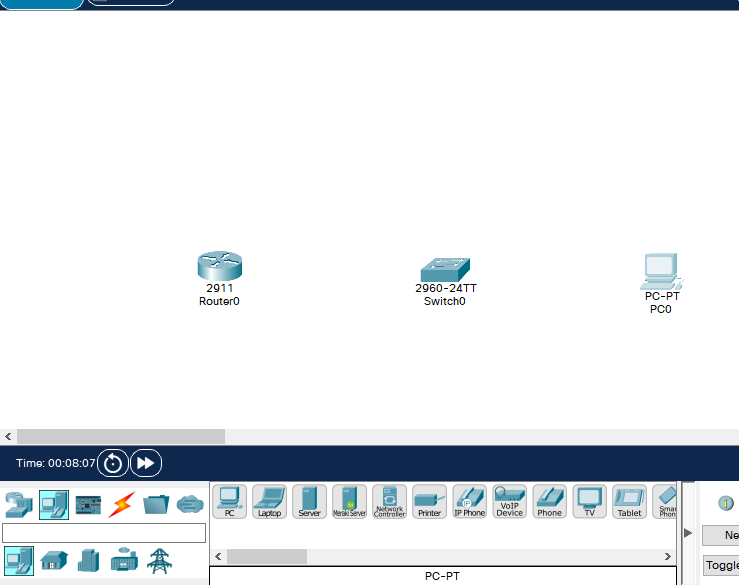Select the 2911 Router0 device
Screen dimensions: 739x585
tap(220, 266)
